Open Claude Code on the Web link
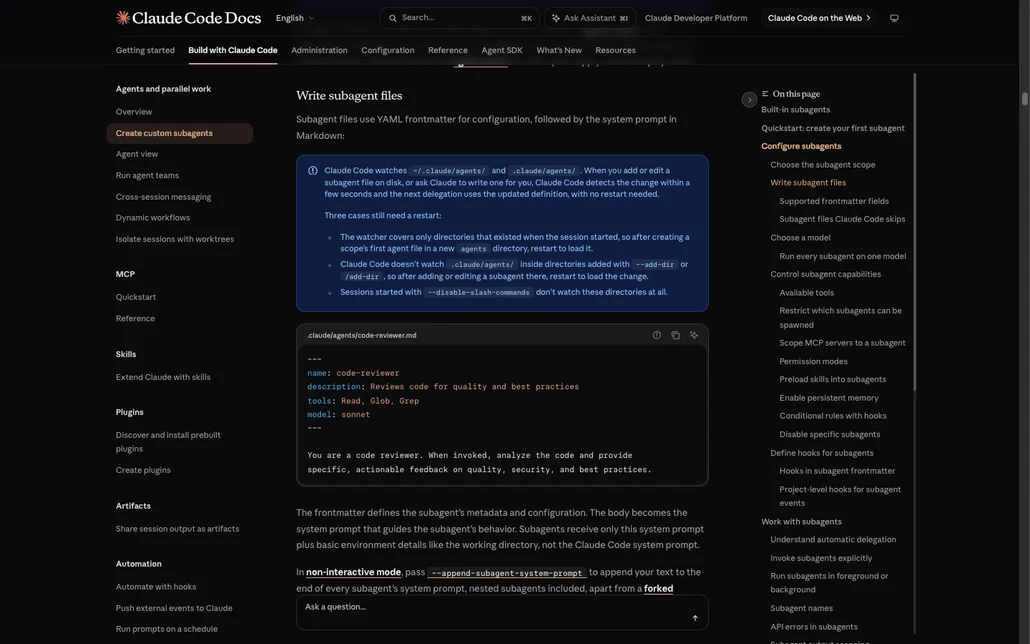 point(819,18)
